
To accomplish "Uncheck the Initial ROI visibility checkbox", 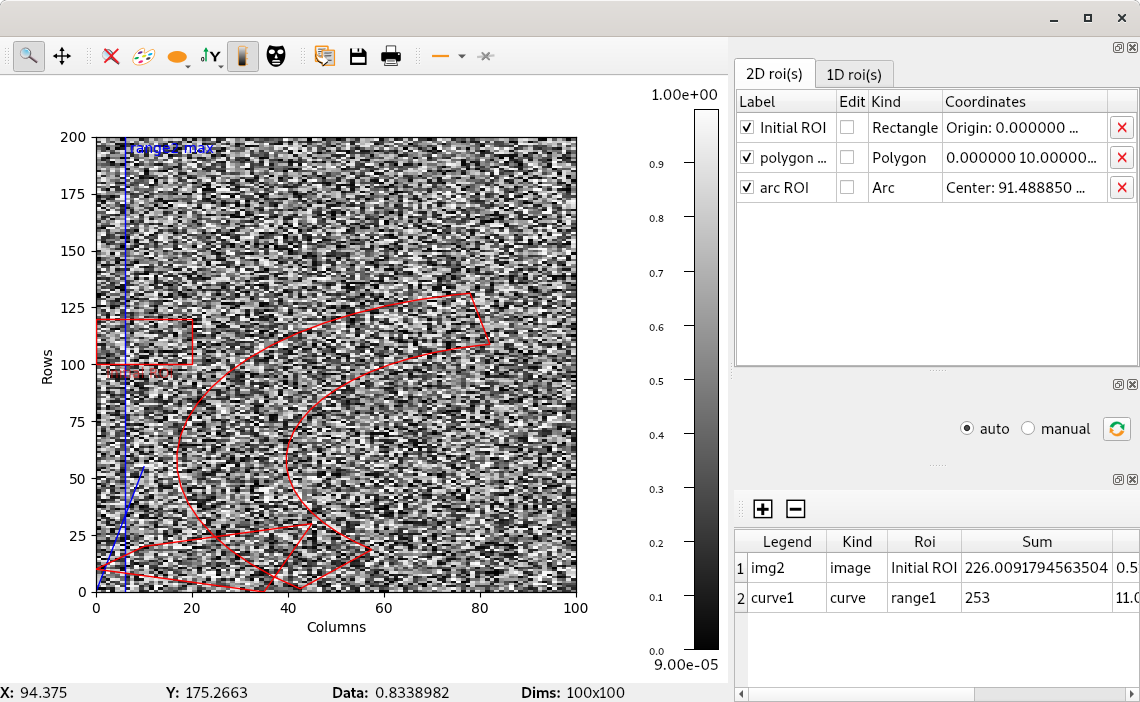I will point(747,128).
